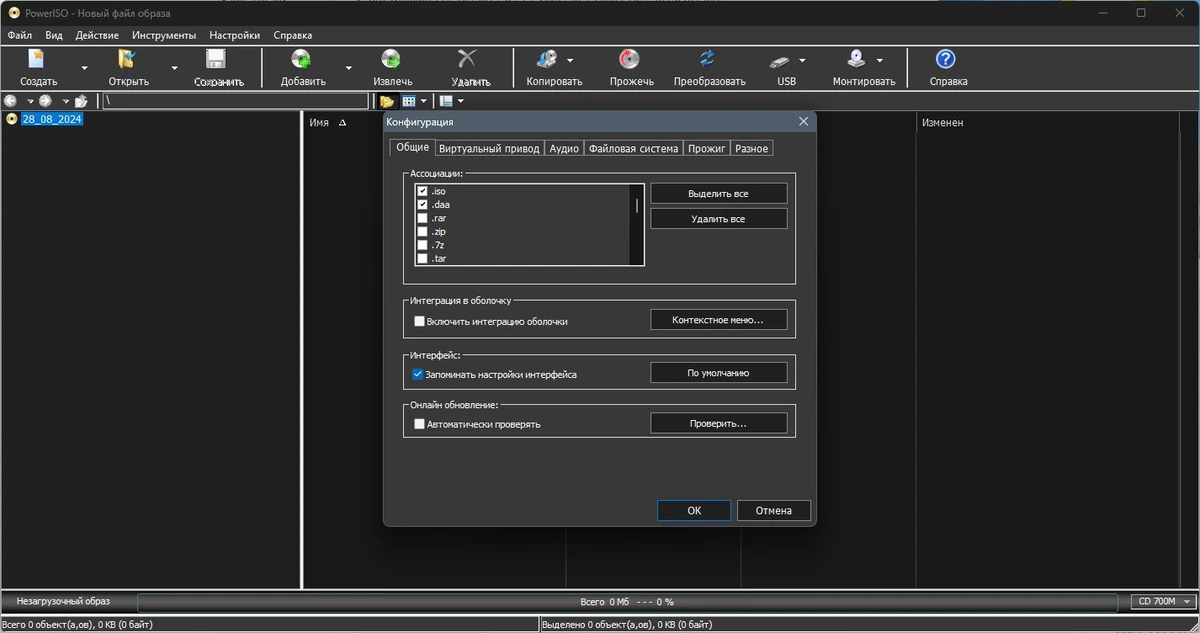Click the up-one-level folder icon
Screen dimensions: 1200x633
[82, 101]
